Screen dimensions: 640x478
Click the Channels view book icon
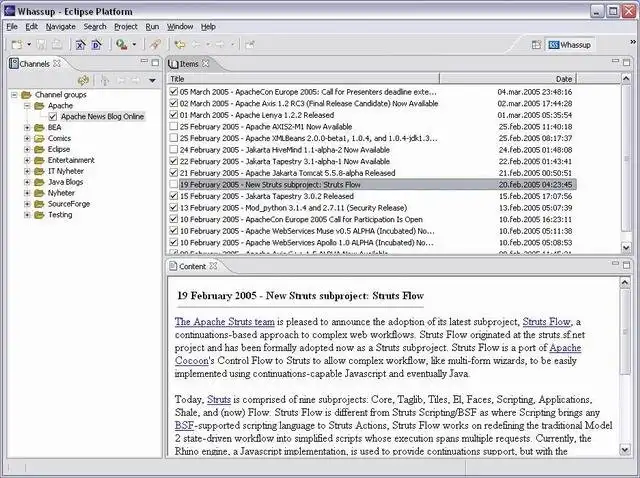tap(14, 64)
